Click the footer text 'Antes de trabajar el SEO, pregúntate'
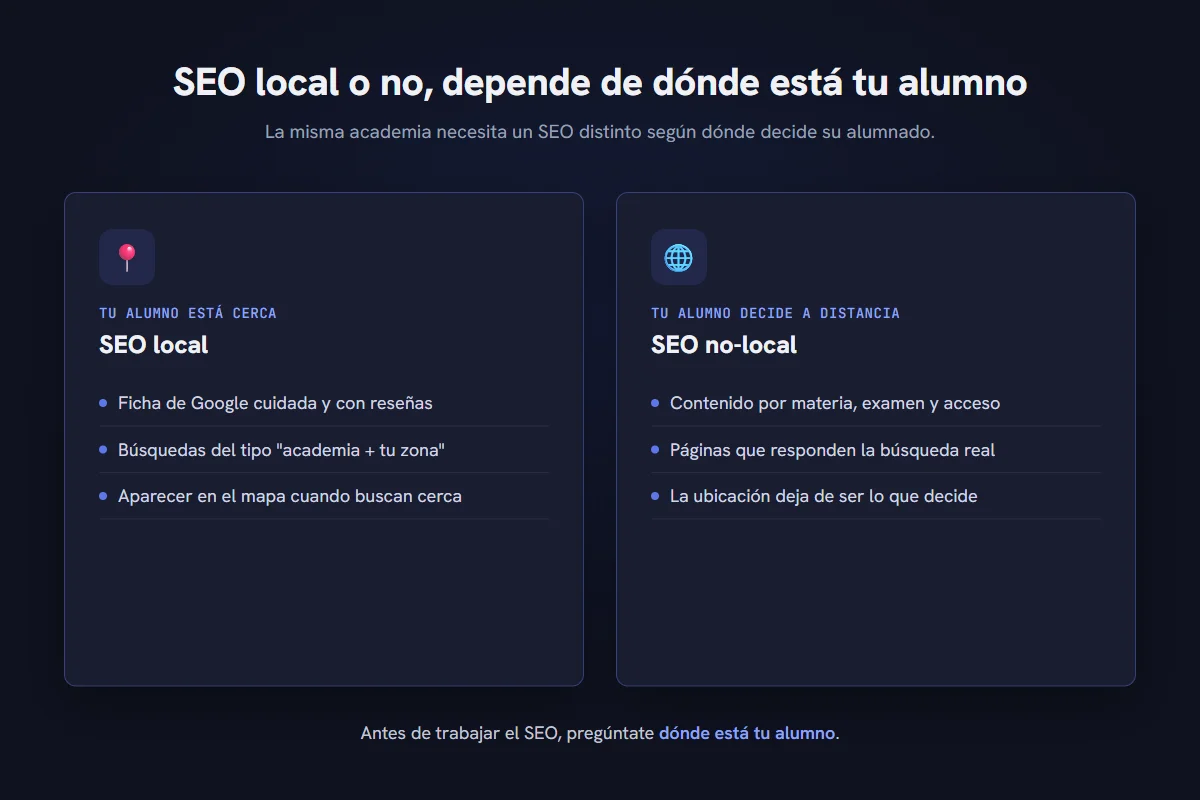This screenshot has width=1200, height=800. point(507,733)
